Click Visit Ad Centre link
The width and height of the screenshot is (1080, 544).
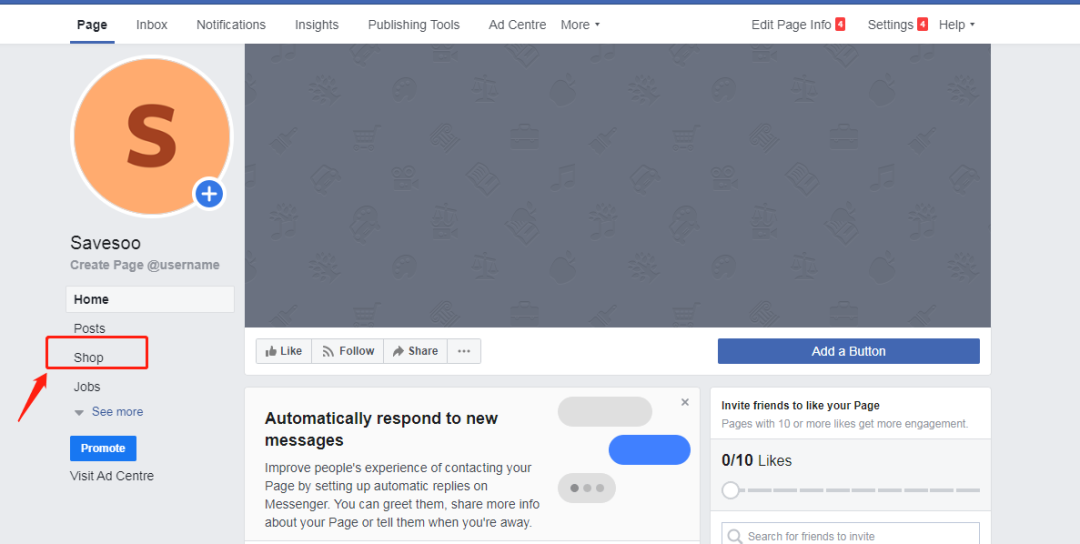click(x=112, y=476)
